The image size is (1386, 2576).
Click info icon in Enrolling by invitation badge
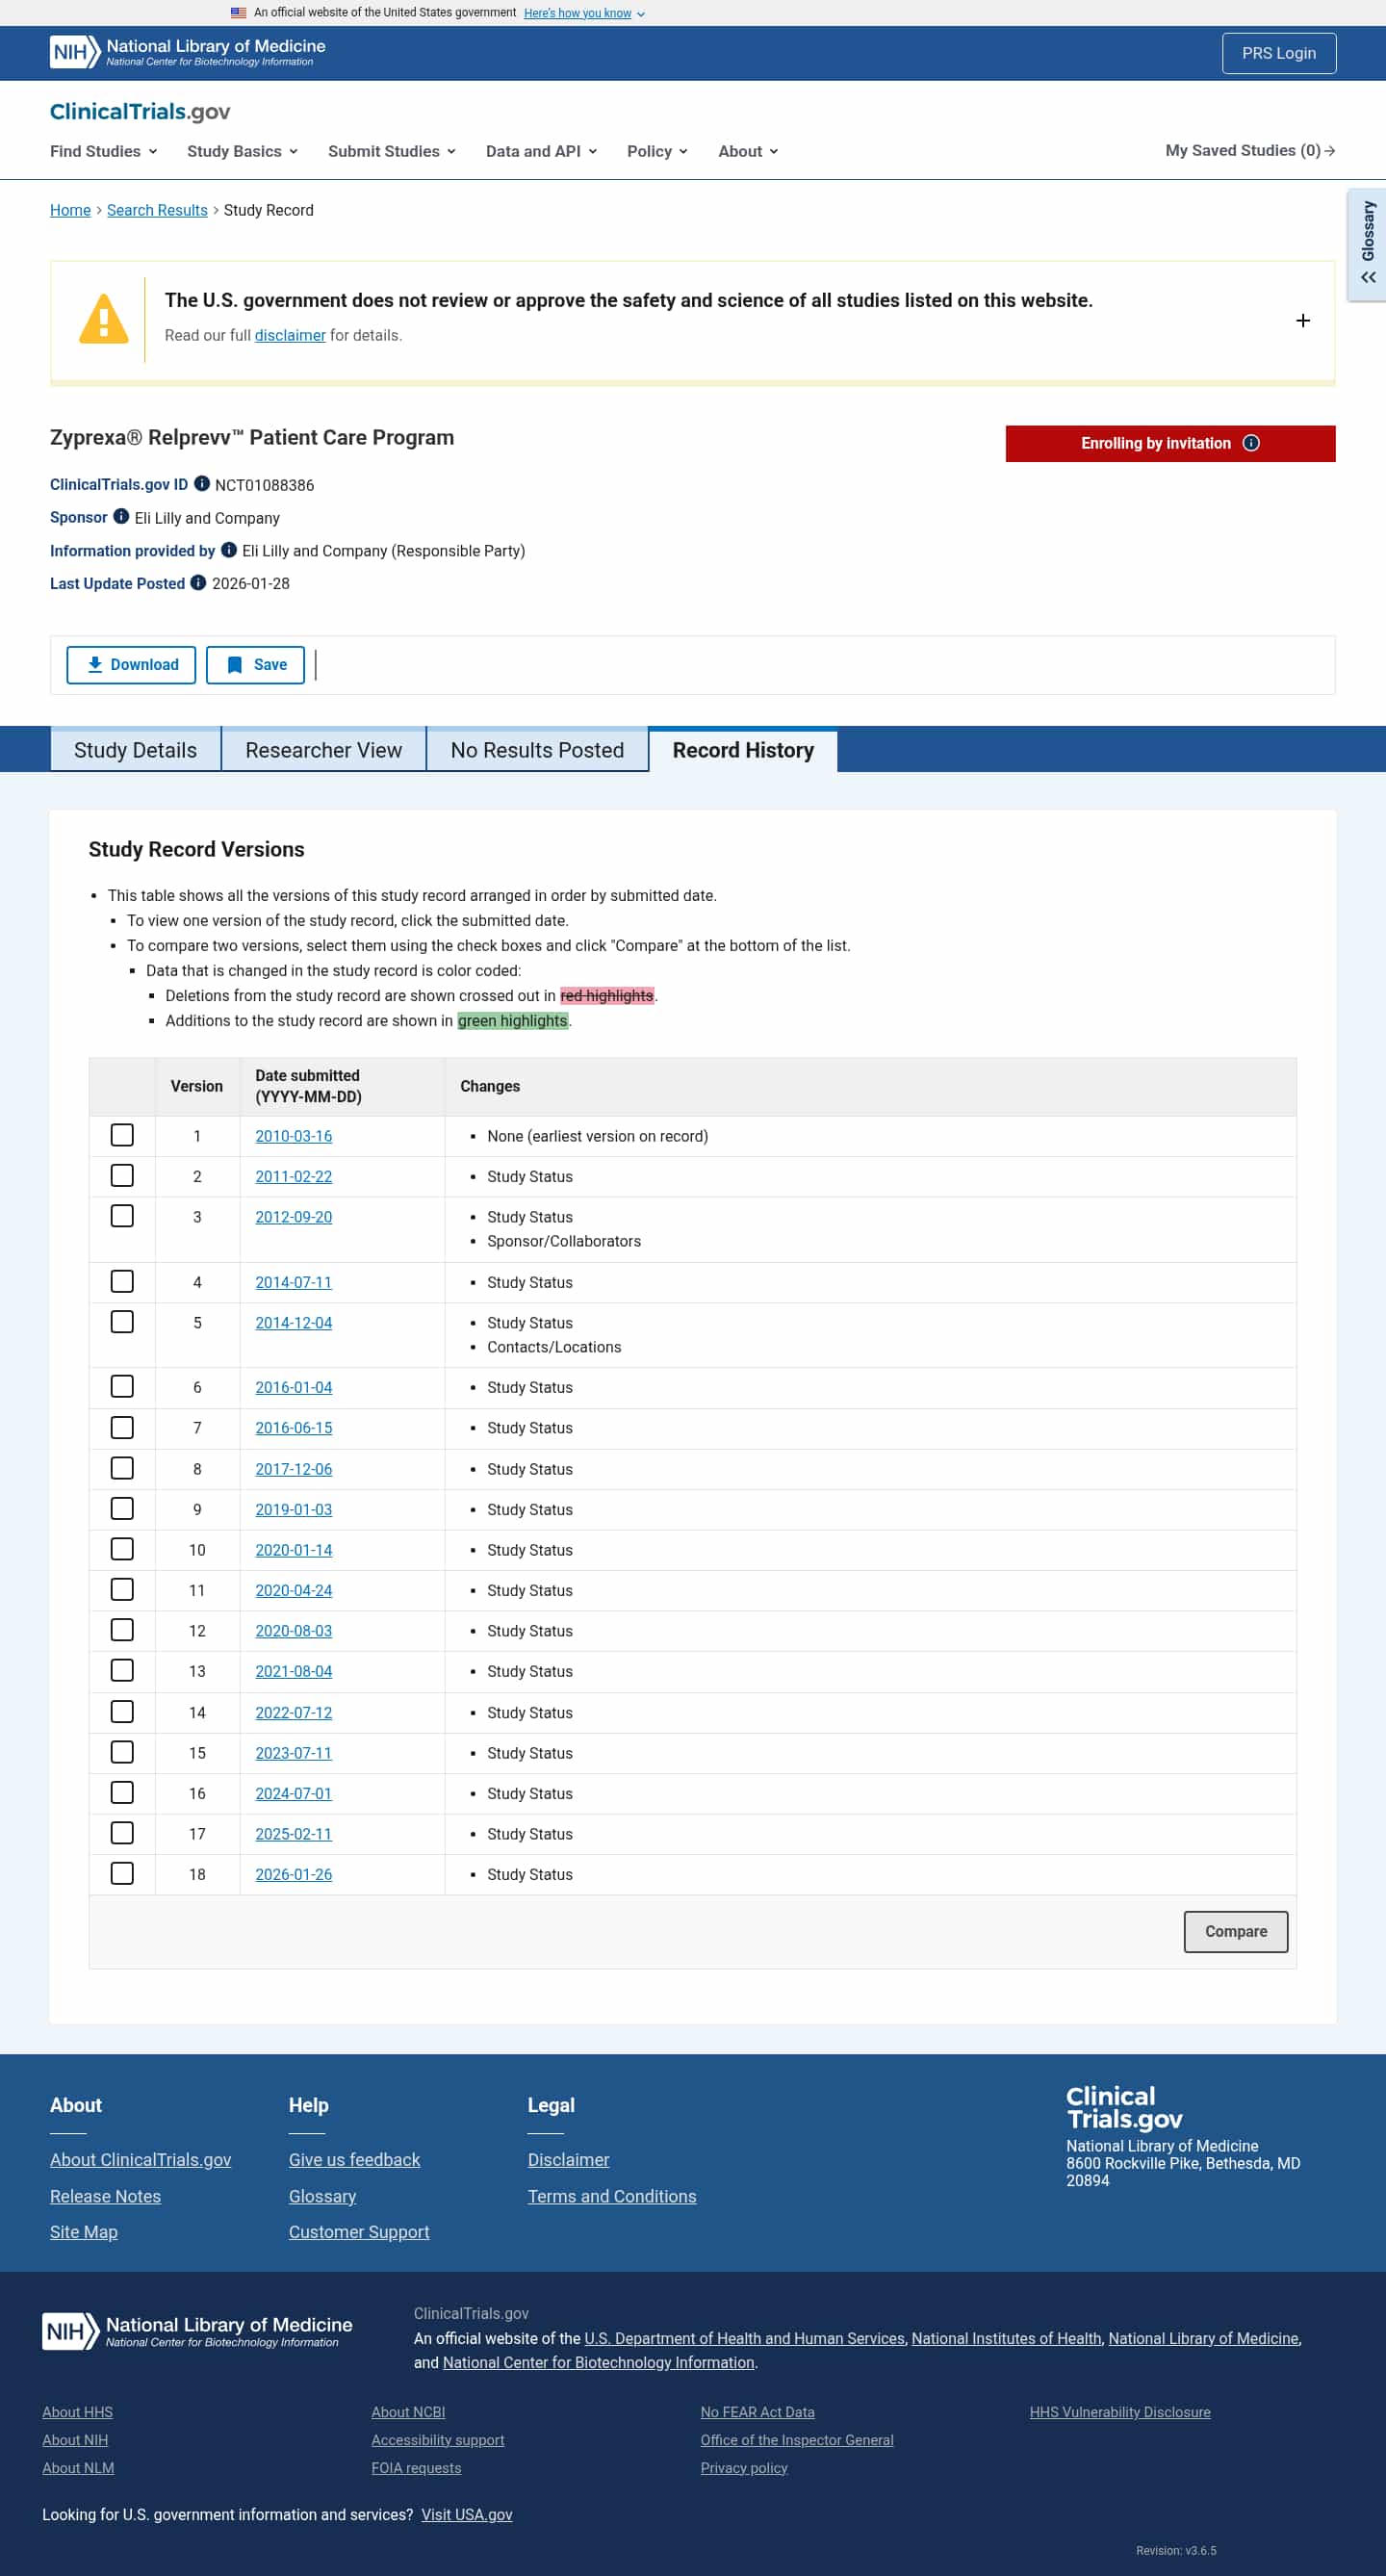(x=1251, y=443)
